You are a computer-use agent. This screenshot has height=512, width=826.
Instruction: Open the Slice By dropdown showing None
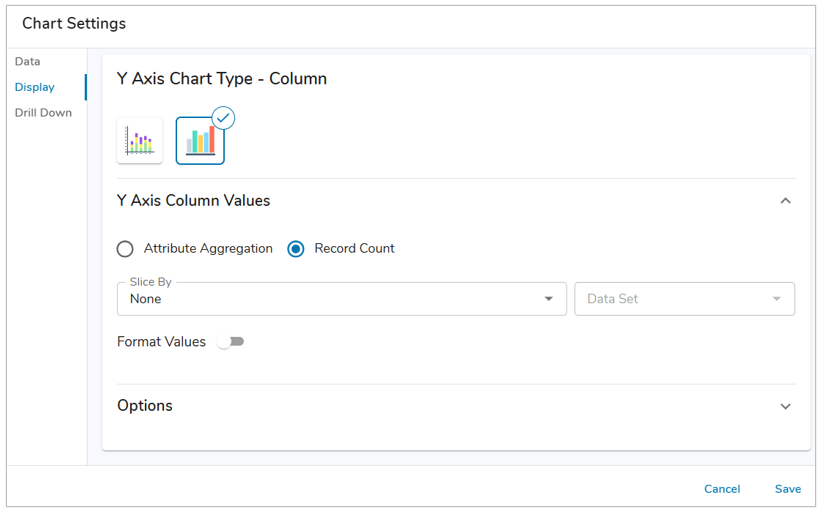[x=340, y=299]
